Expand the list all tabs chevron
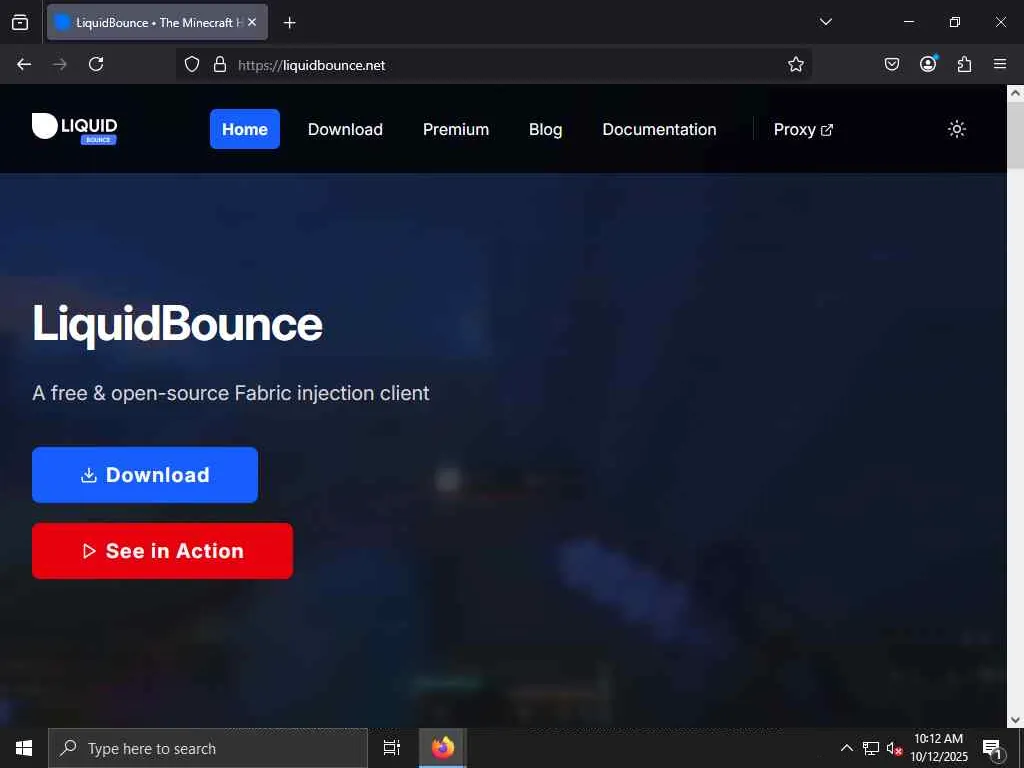Viewport: 1024px width, 768px height. coord(825,22)
